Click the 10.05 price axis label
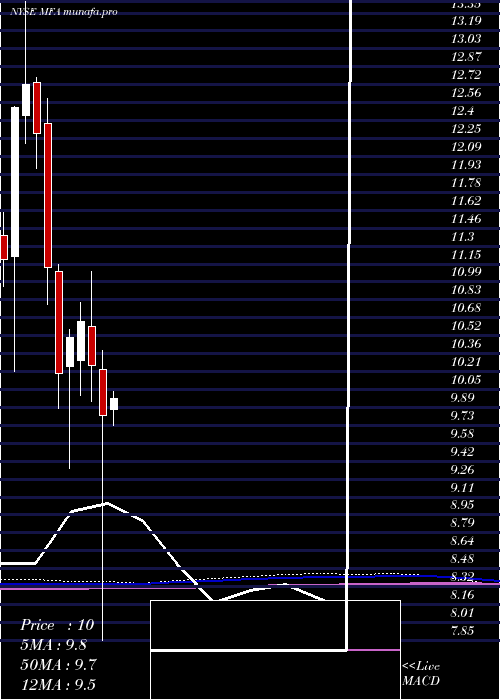This screenshot has width=500, height=700. tap(466, 380)
